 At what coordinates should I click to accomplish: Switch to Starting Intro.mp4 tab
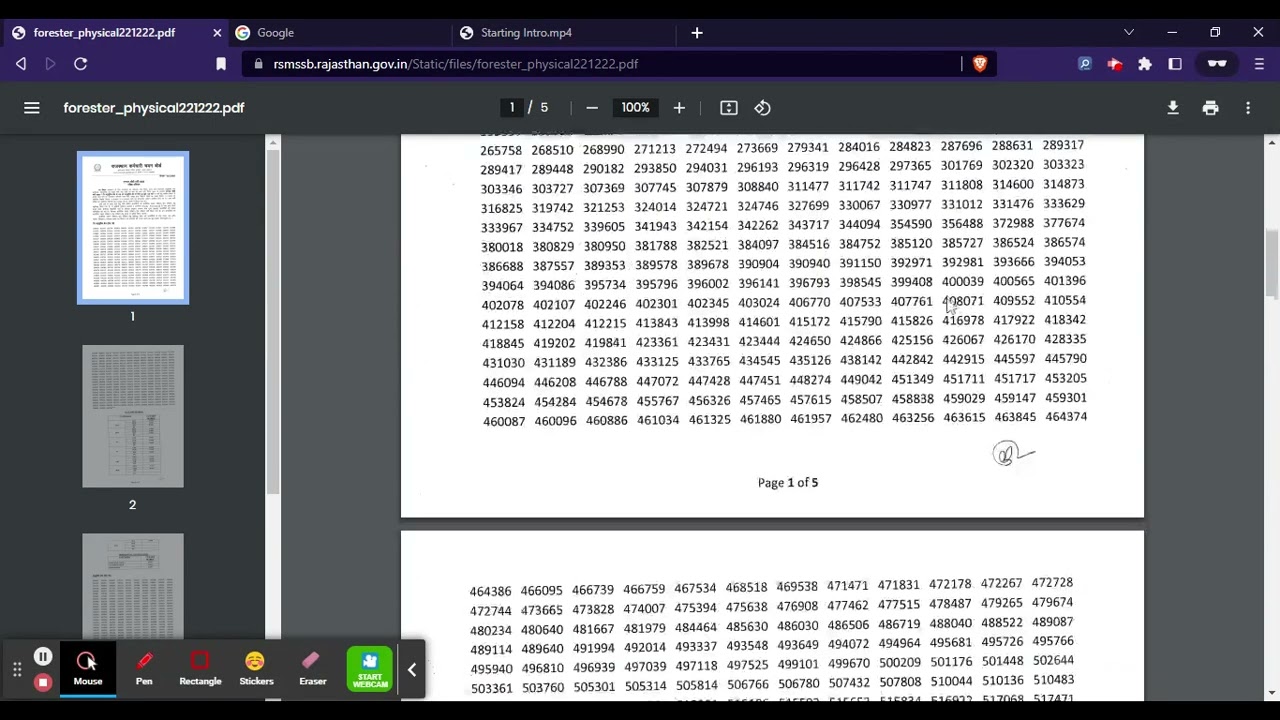pyautogui.click(x=565, y=33)
